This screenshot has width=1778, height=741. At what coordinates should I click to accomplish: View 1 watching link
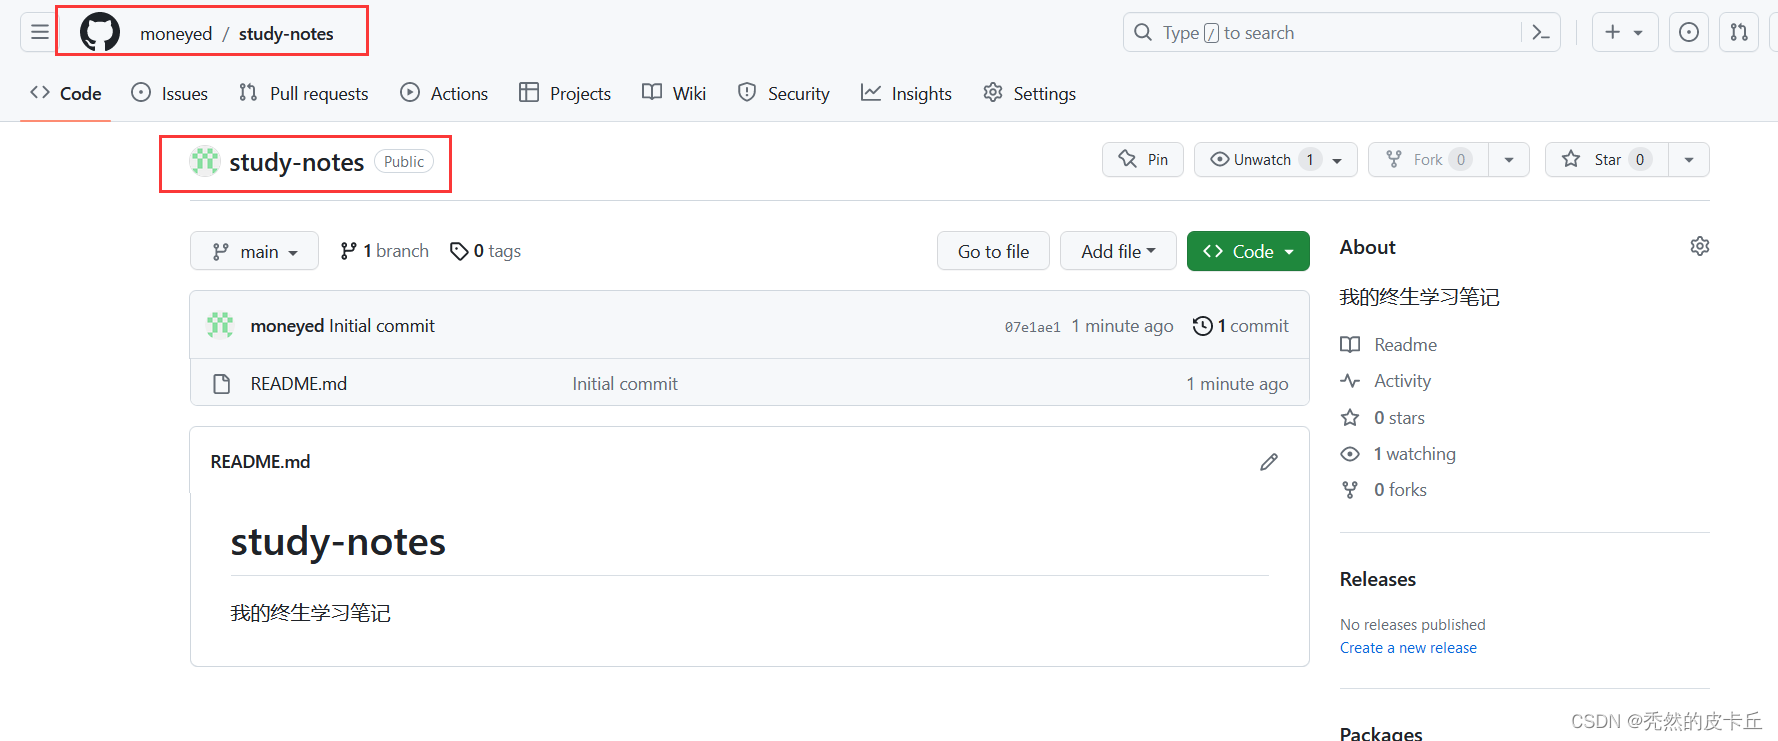(x=1398, y=454)
